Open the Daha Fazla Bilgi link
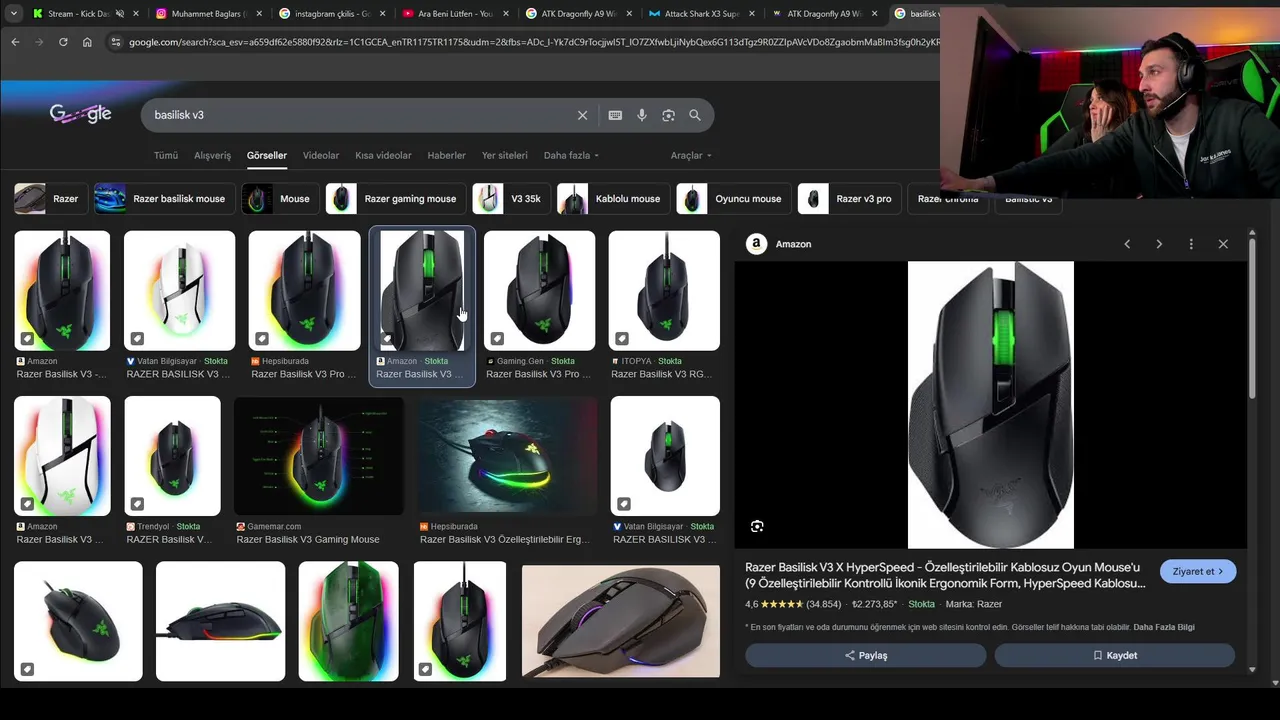The height and width of the screenshot is (720, 1280). tap(1164, 627)
